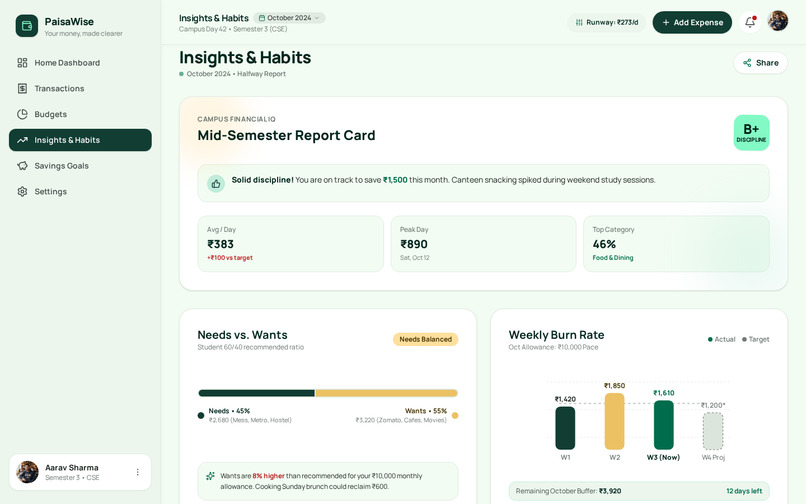Click the Add Expense button
This screenshot has height=504, width=806.
(x=692, y=23)
